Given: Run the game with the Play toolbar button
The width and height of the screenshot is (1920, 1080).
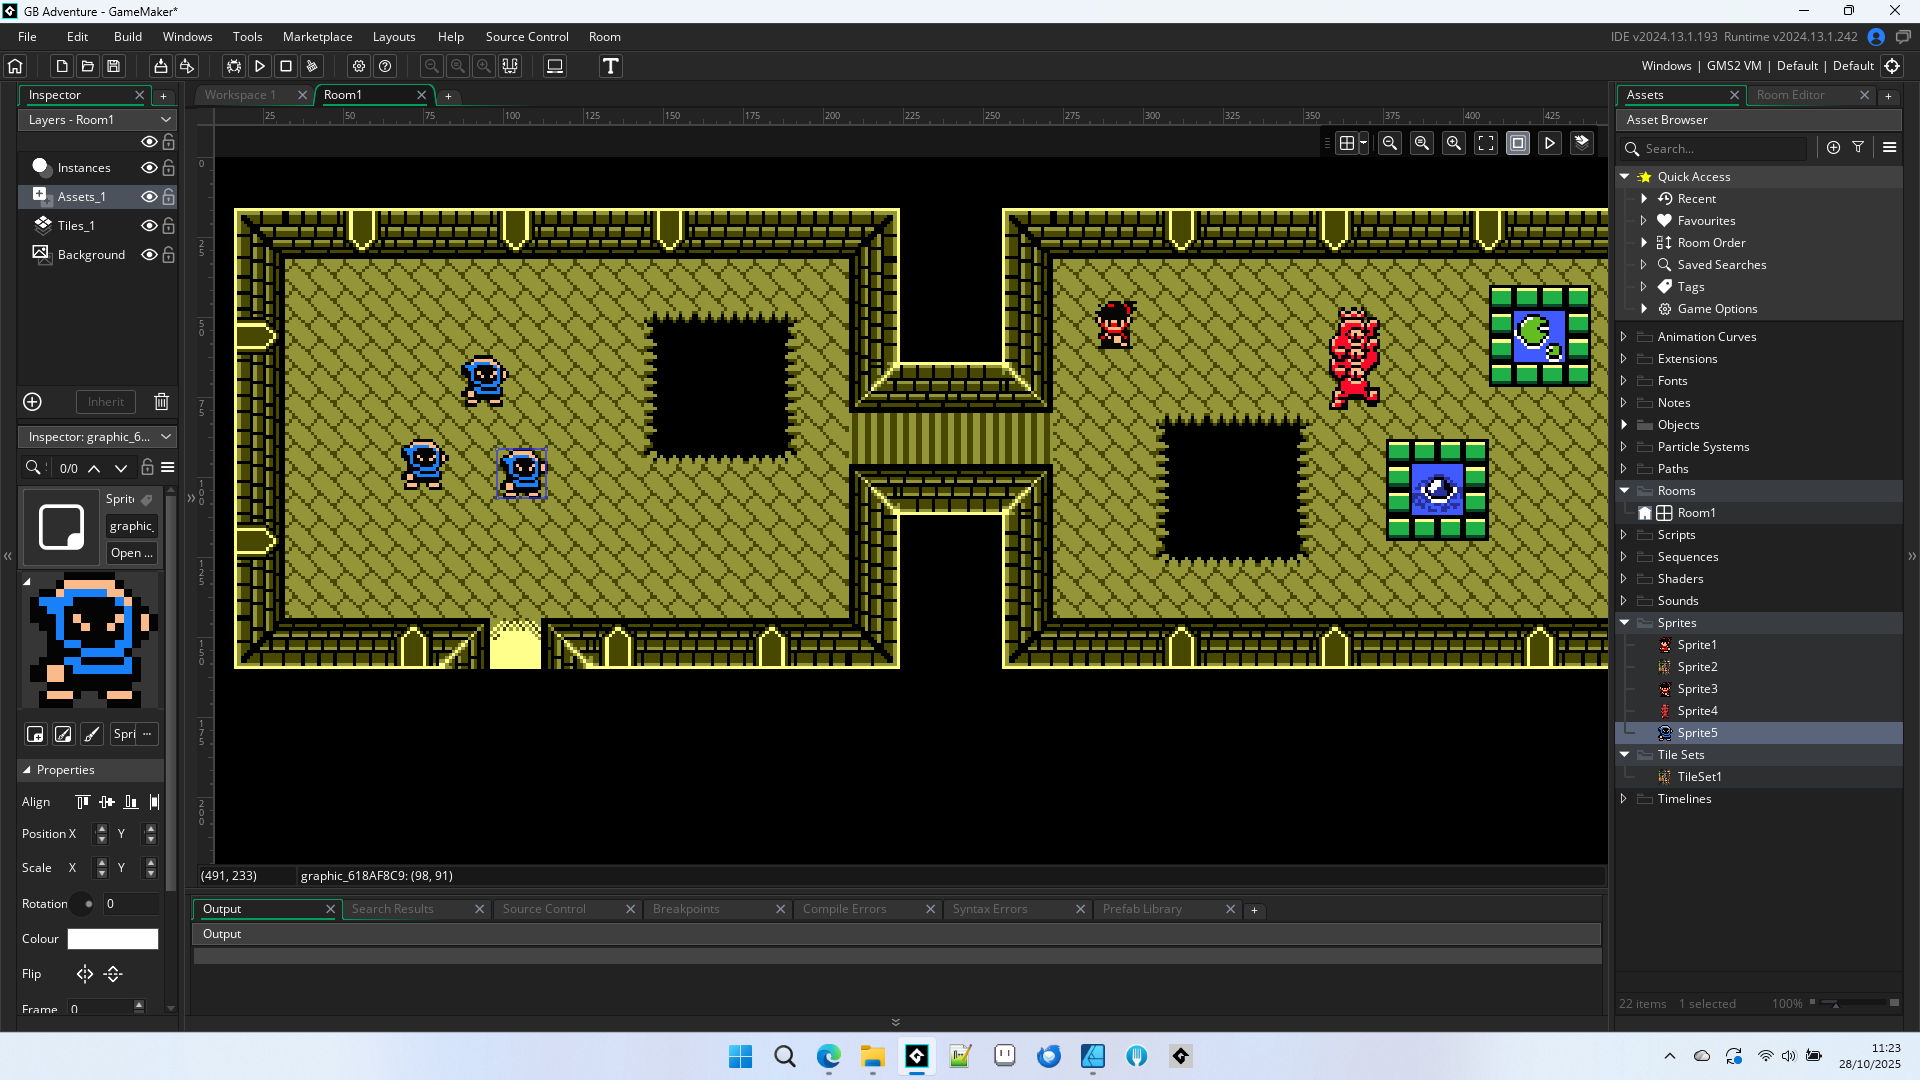Looking at the screenshot, I should coord(260,66).
